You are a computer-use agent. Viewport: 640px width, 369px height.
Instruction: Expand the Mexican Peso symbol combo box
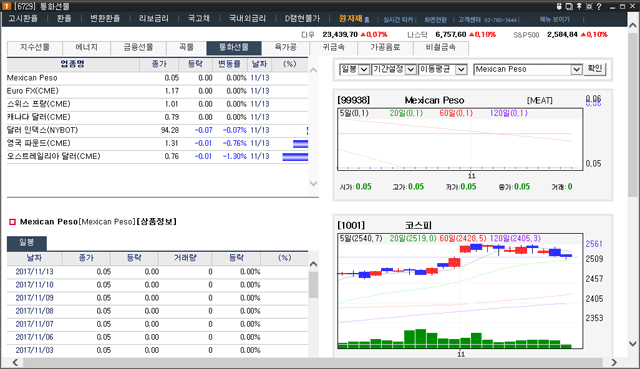pyautogui.click(x=576, y=69)
